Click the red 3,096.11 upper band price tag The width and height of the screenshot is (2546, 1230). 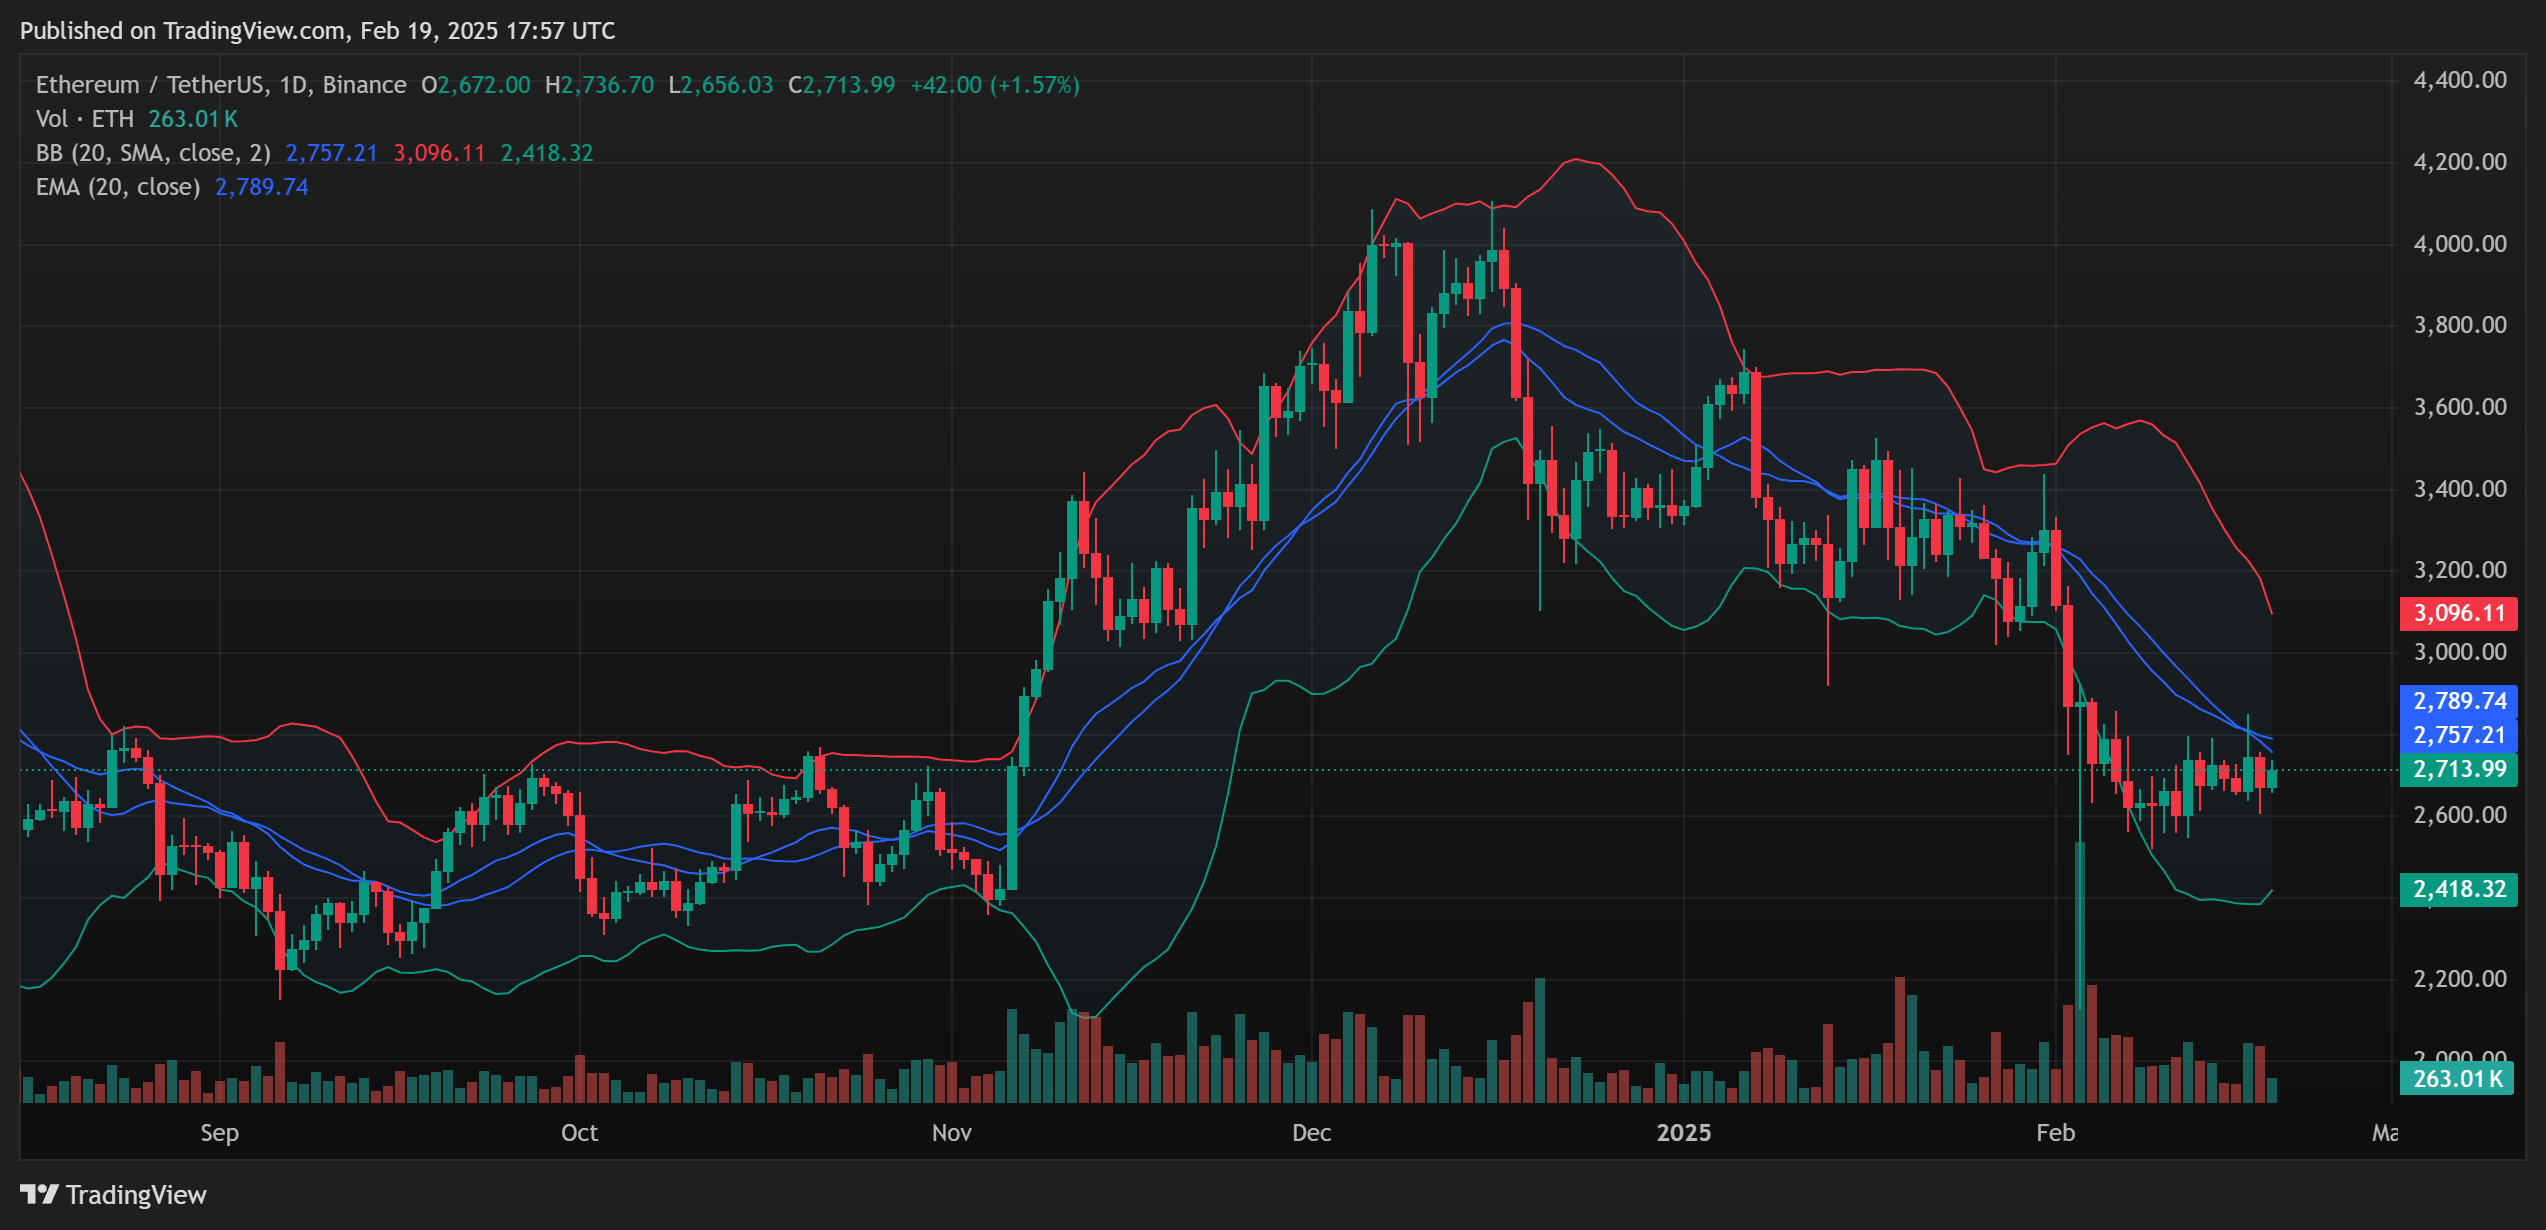coord(2458,613)
